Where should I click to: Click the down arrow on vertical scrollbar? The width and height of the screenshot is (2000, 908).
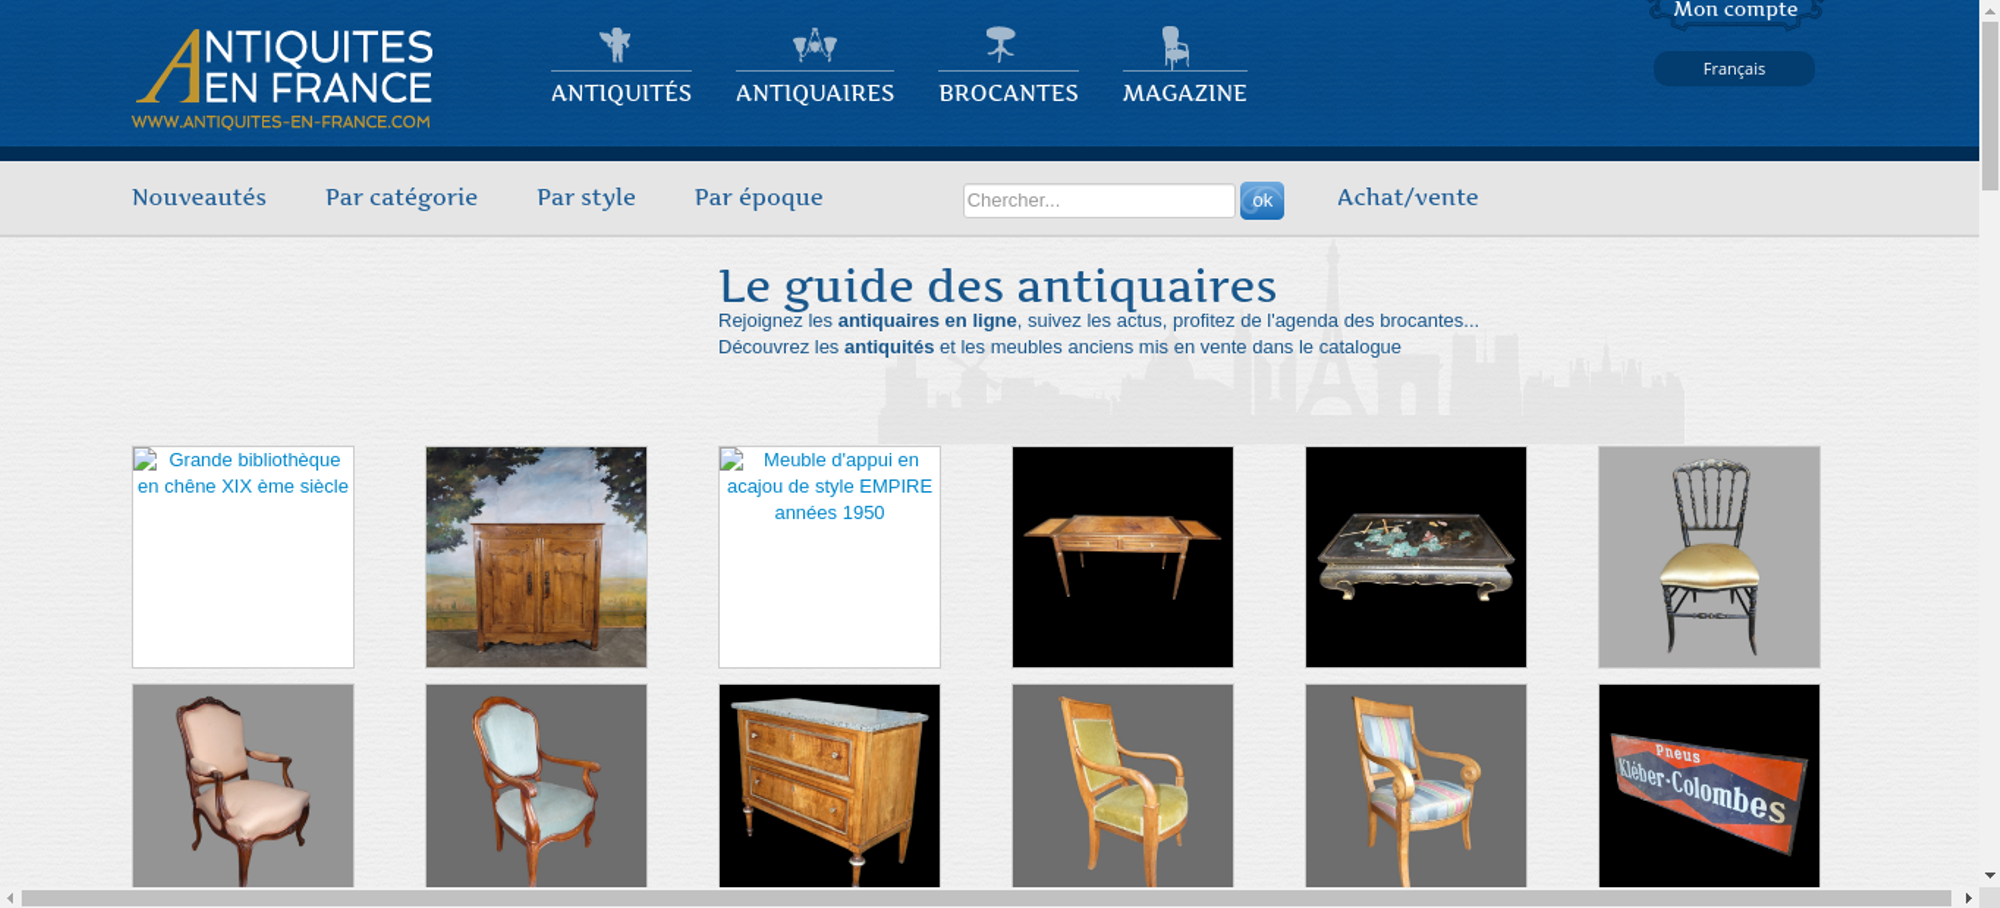click(1989, 875)
